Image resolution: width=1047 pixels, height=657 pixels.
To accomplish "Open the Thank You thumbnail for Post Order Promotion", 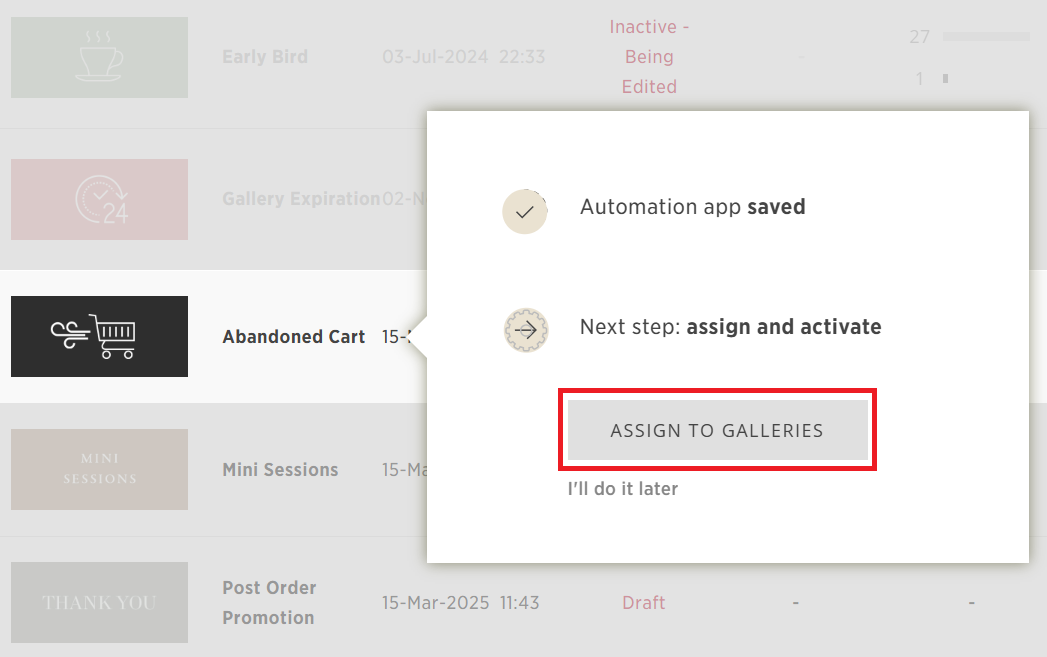I will [99, 602].
